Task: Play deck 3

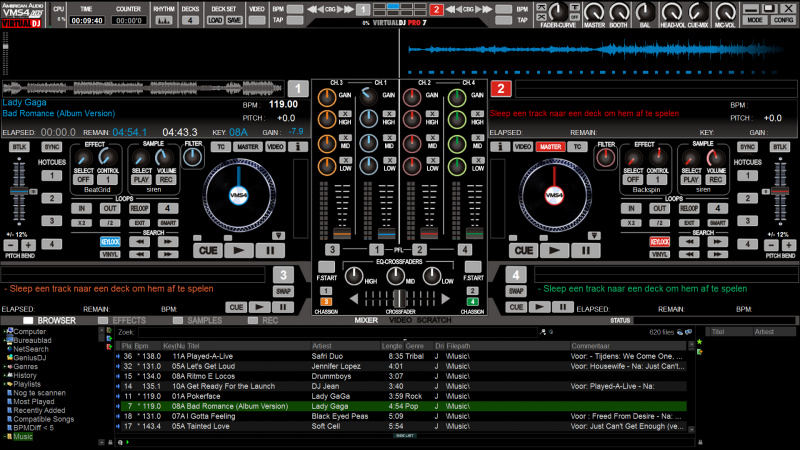Action: tap(259, 307)
